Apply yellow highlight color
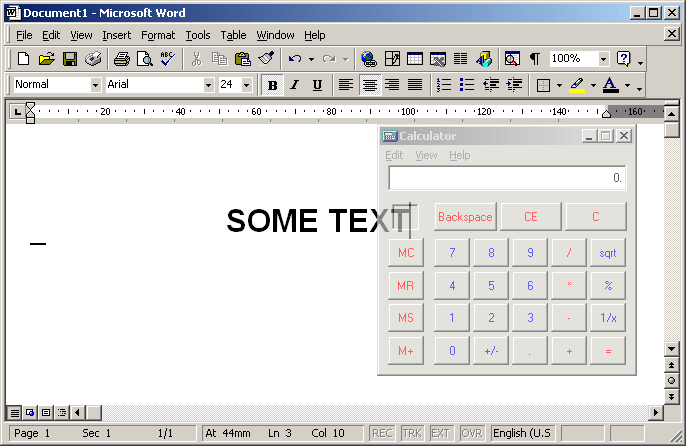686x446 pixels. click(578, 84)
